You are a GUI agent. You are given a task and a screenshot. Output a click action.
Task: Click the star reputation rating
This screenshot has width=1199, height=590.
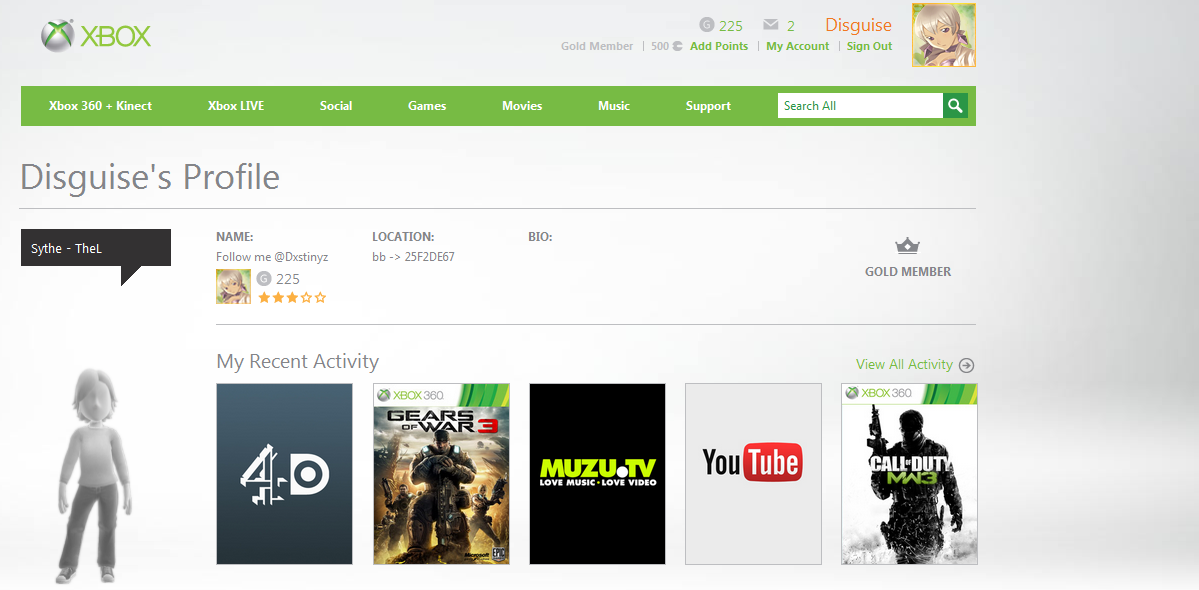pos(292,297)
